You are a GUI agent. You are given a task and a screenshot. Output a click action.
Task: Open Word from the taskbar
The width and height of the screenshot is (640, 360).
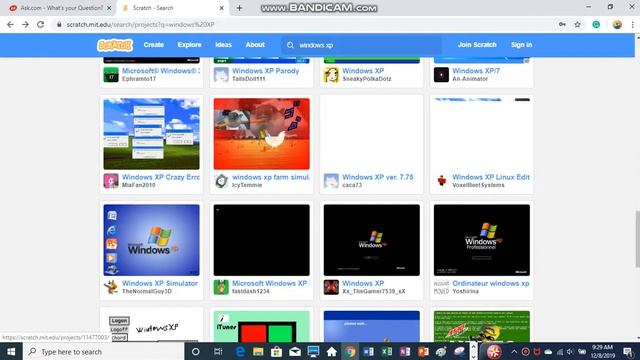pos(369,351)
